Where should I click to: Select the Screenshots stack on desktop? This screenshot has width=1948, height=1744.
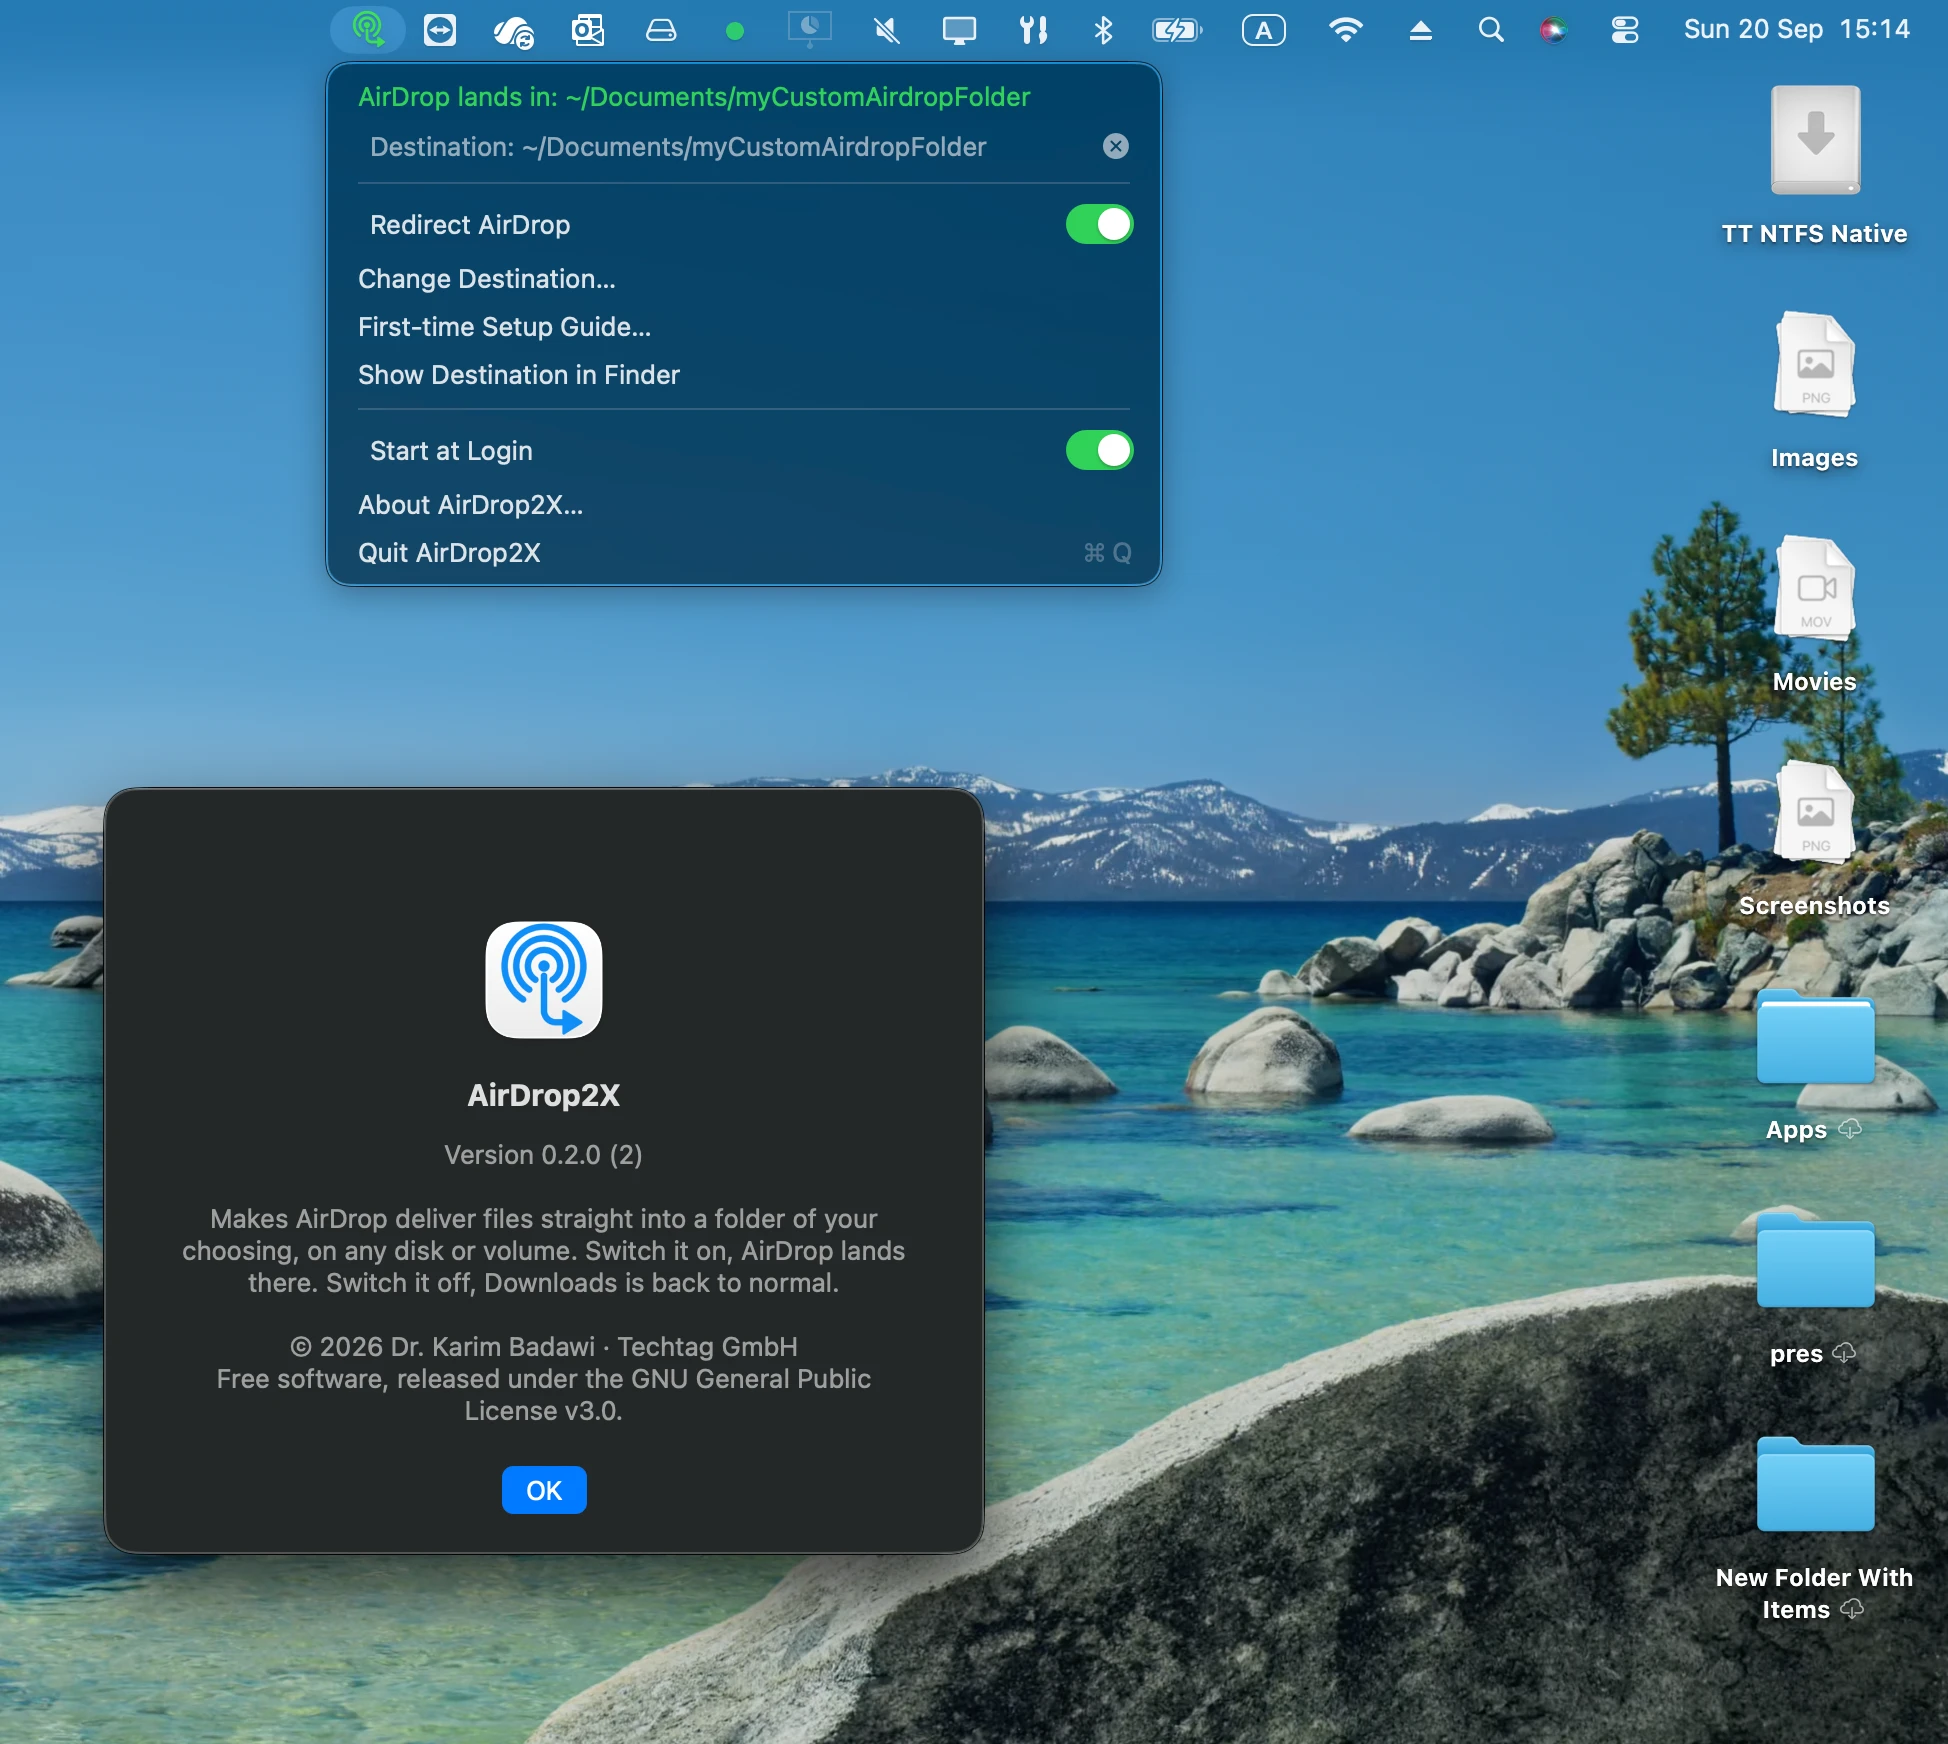[x=1814, y=838]
